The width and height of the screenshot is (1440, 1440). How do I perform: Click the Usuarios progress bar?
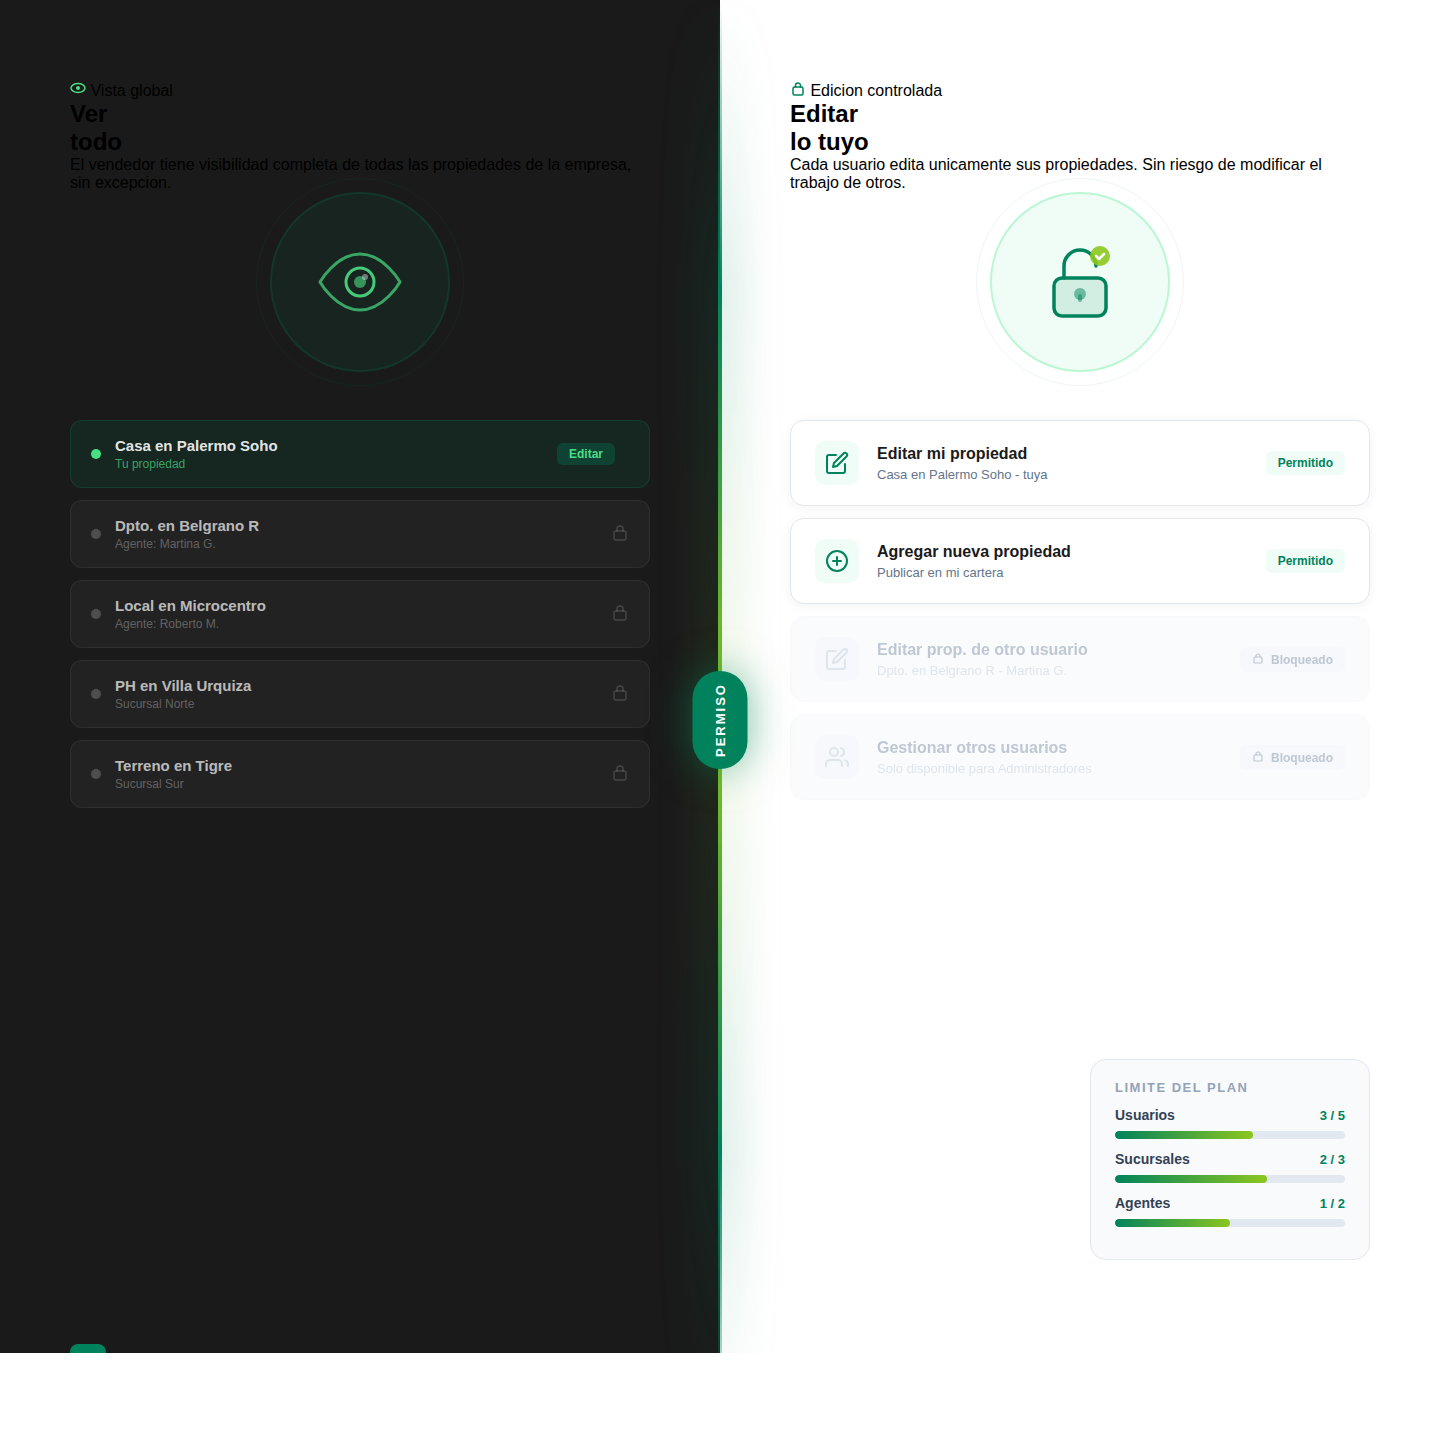click(1229, 1135)
